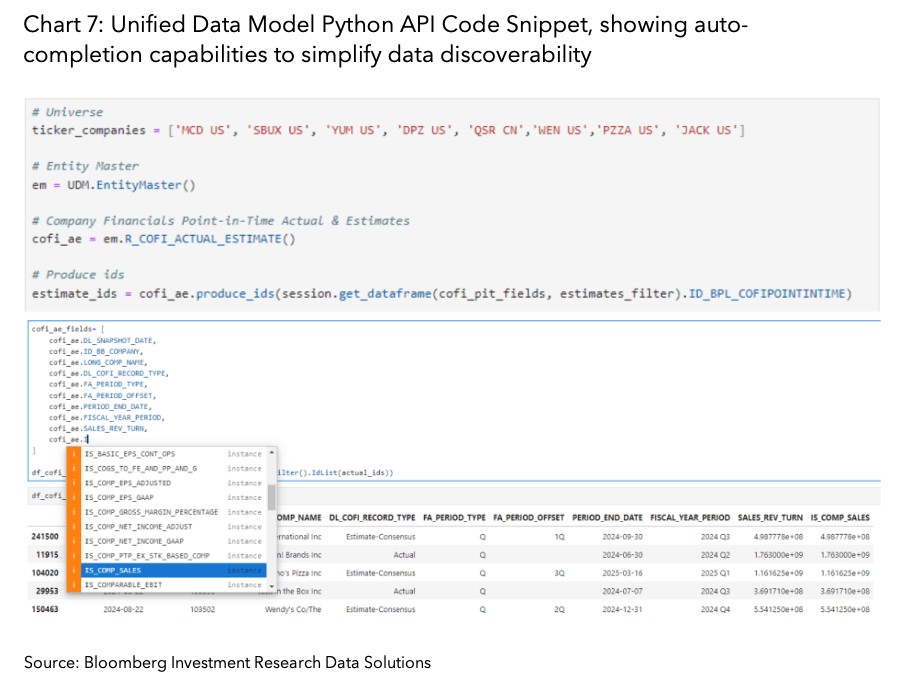901x686 pixels.
Task: Click the orange icon beside IS_COMPARABLE_EBIT
Action: [x=74, y=585]
